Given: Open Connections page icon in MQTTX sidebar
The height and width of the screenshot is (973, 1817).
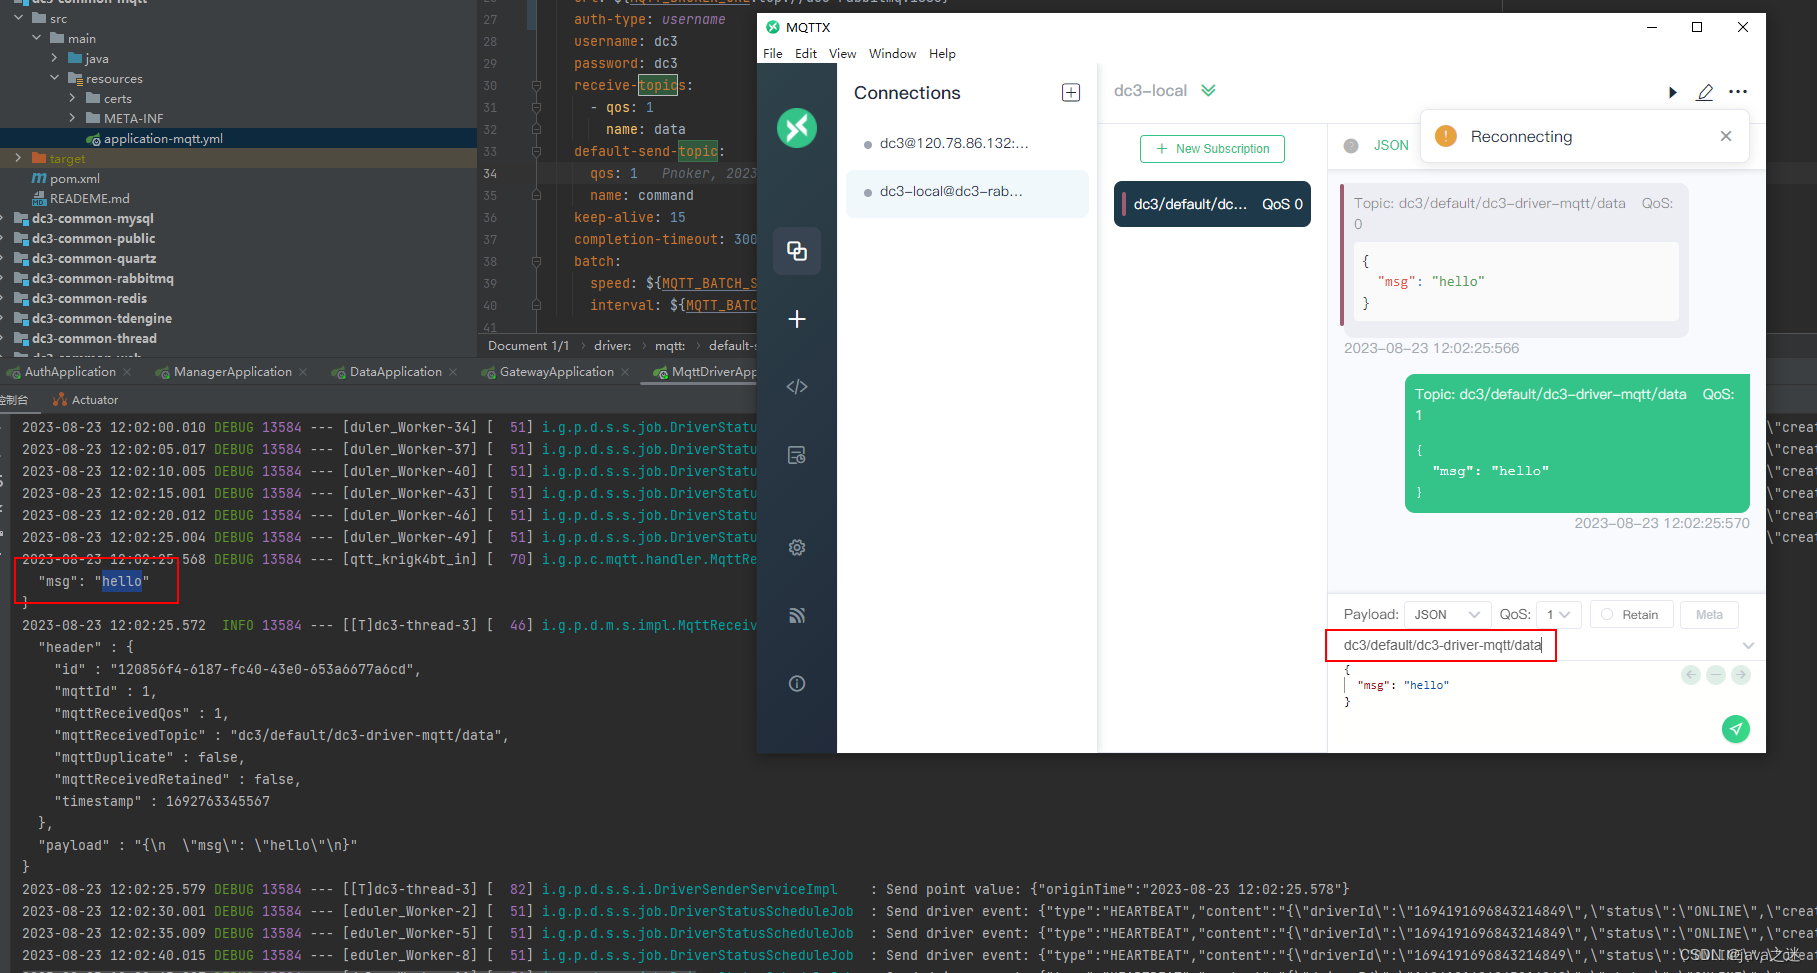Looking at the screenshot, I should (x=797, y=251).
